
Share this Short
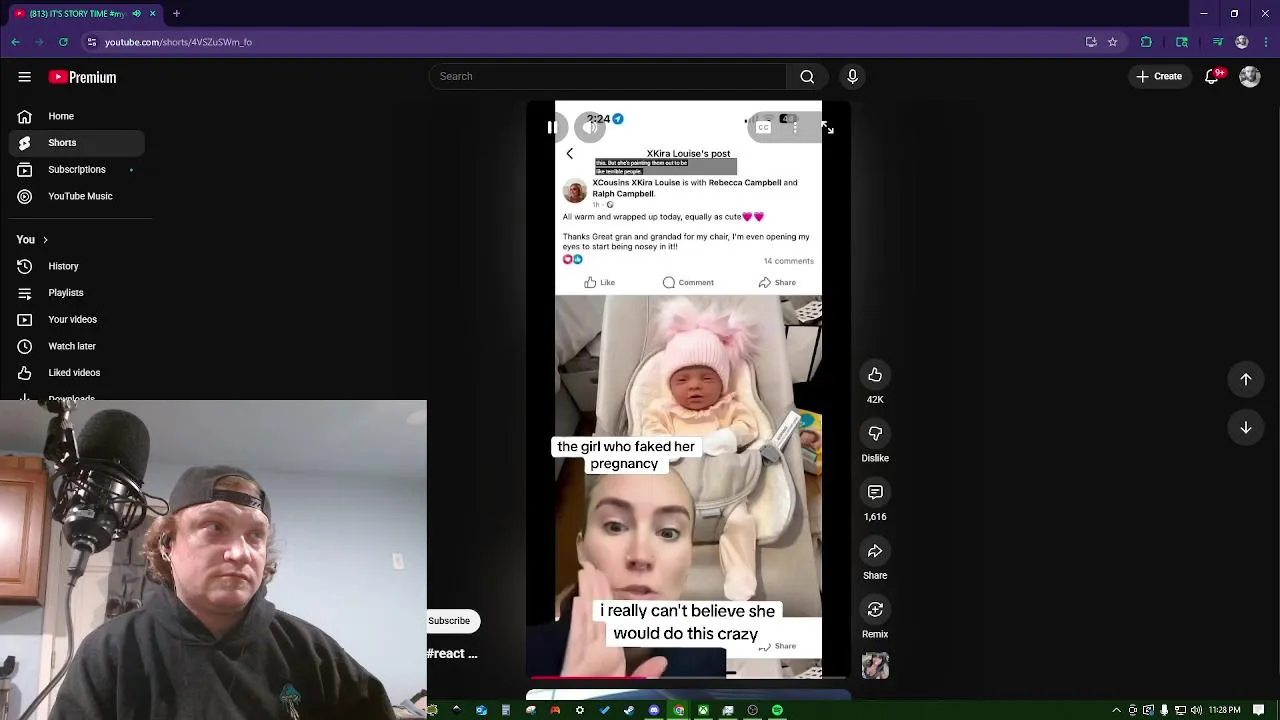(x=875, y=551)
